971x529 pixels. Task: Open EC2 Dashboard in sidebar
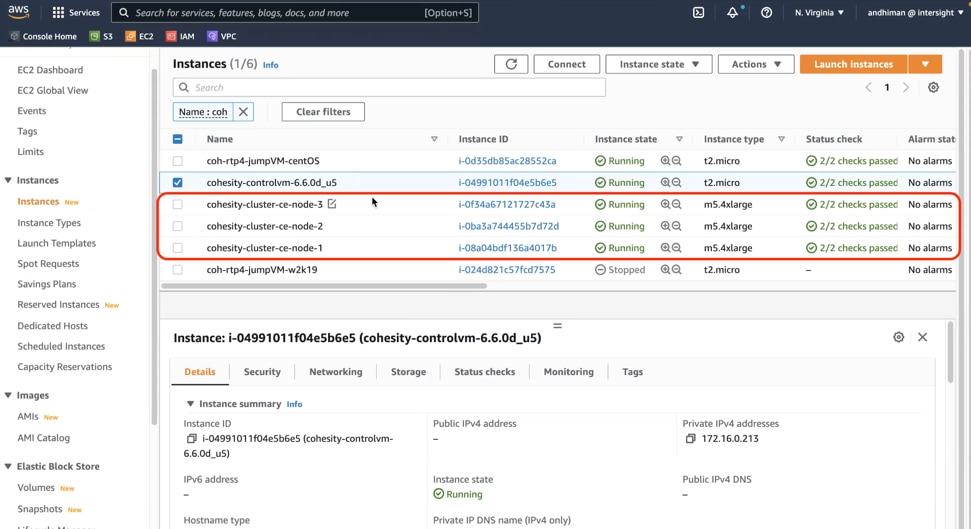click(x=50, y=70)
